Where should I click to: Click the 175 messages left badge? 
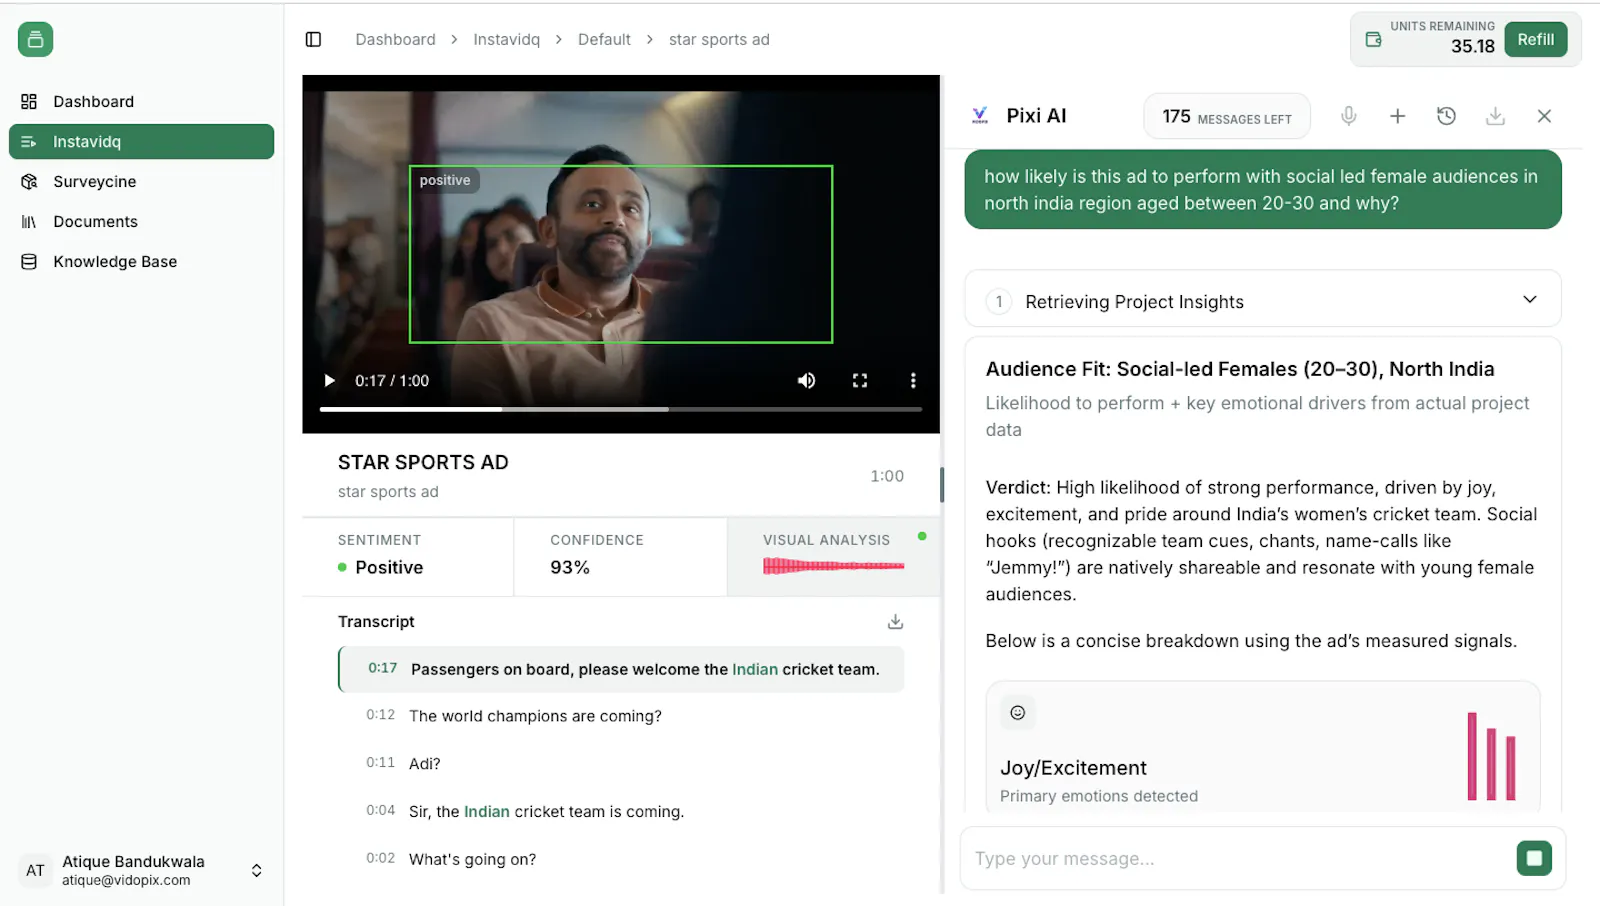(x=1226, y=117)
